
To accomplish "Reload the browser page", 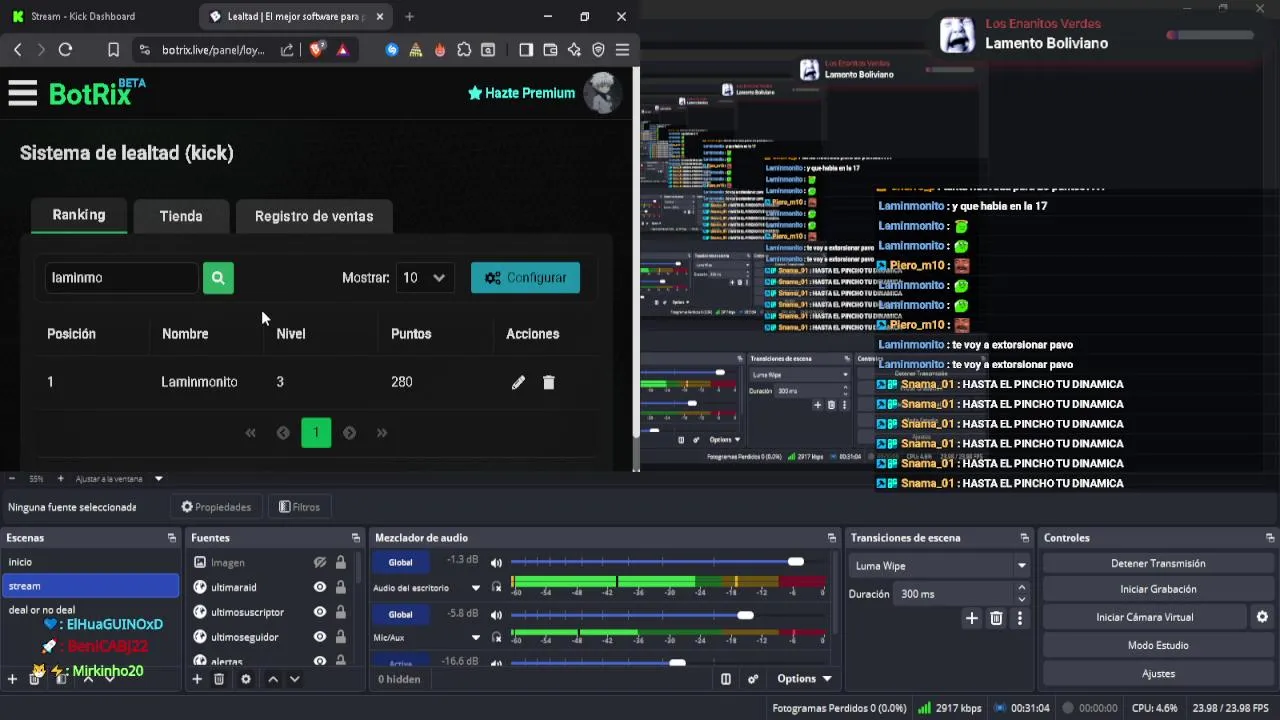I will pos(65,49).
